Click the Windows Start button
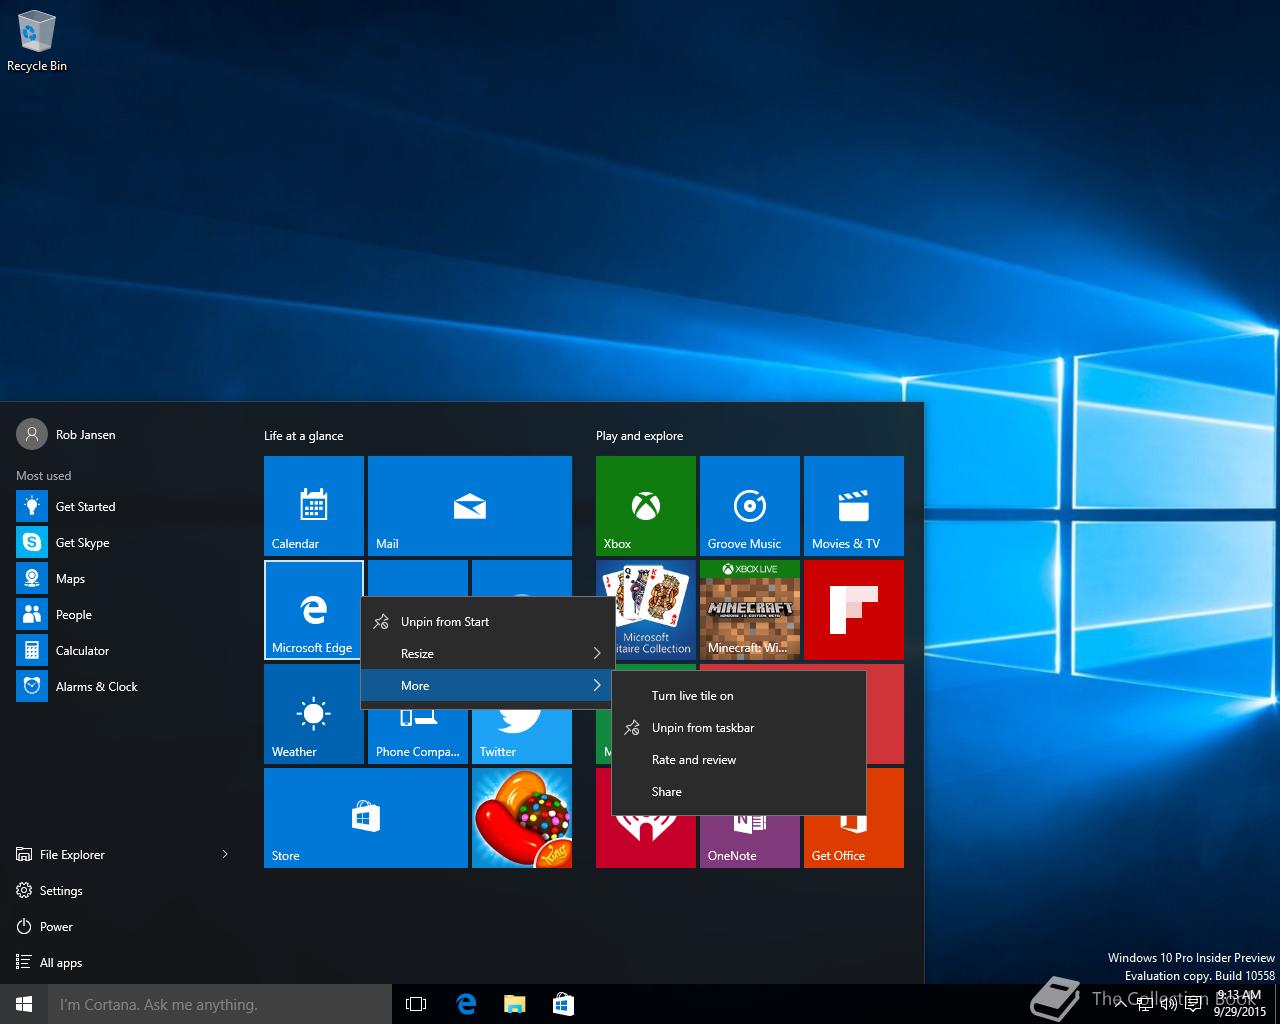Image resolution: width=1280 pixels, height=1024 pixels. (24, 1004)
